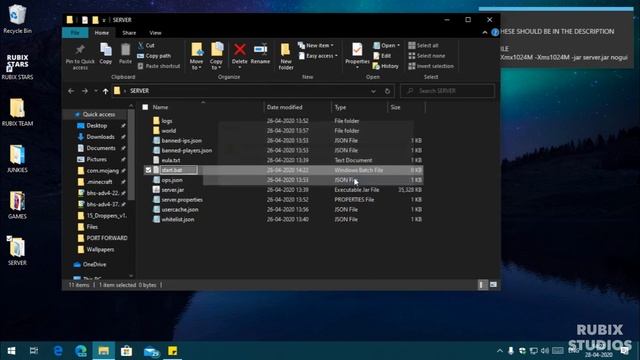Image resolution: width=640 pixels, height=360 pixels.
Task: Open OneDrive in navigation pane
Action: pos(94,264)
